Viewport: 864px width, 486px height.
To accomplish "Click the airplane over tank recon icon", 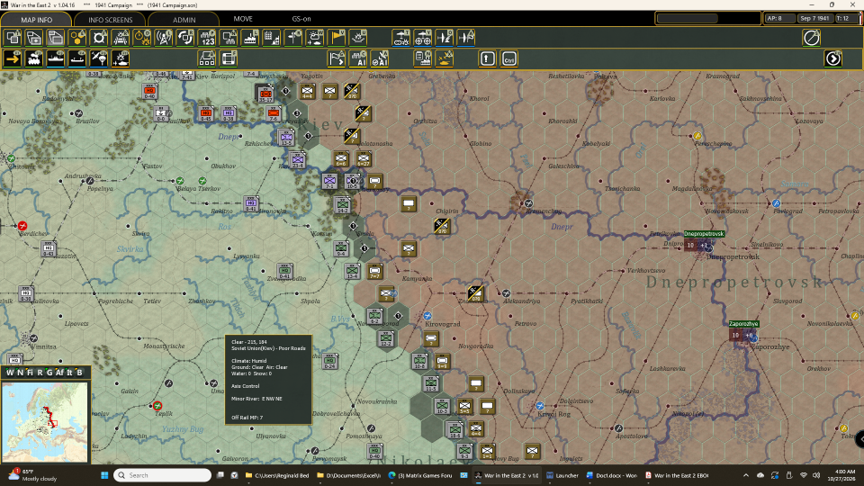I will pyautogui.click(x=401, y=38).
